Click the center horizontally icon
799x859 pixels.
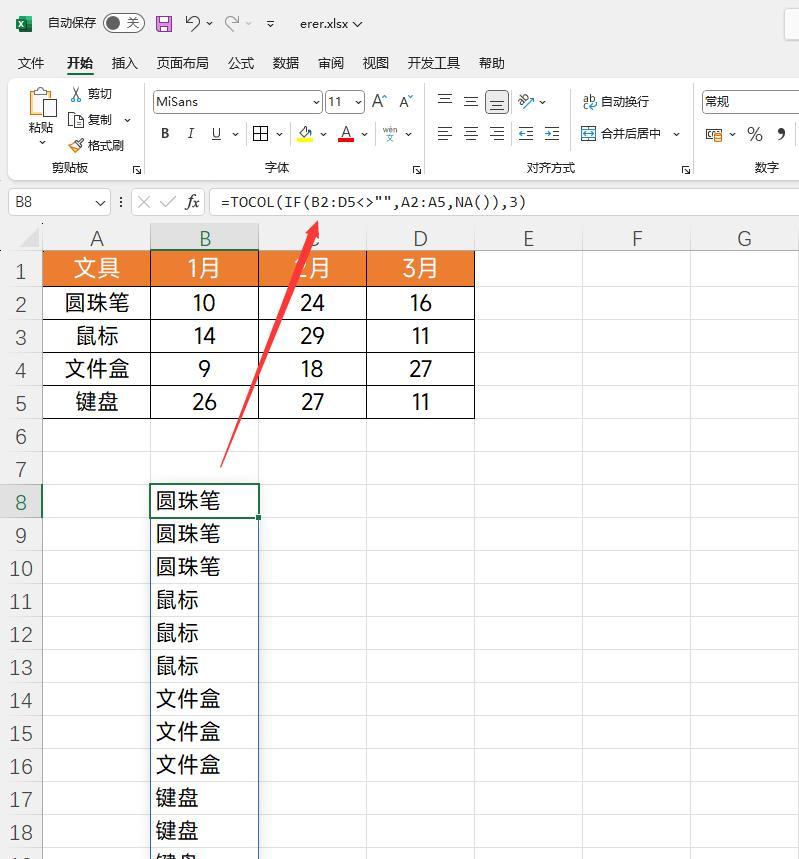click(x=471, y=134)
